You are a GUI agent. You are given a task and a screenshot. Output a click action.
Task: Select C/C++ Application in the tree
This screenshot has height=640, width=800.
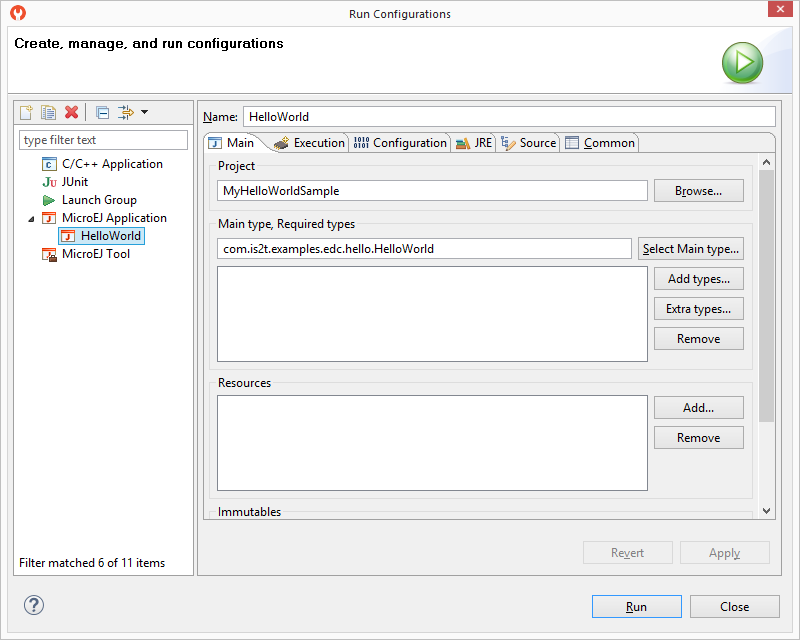112,164
